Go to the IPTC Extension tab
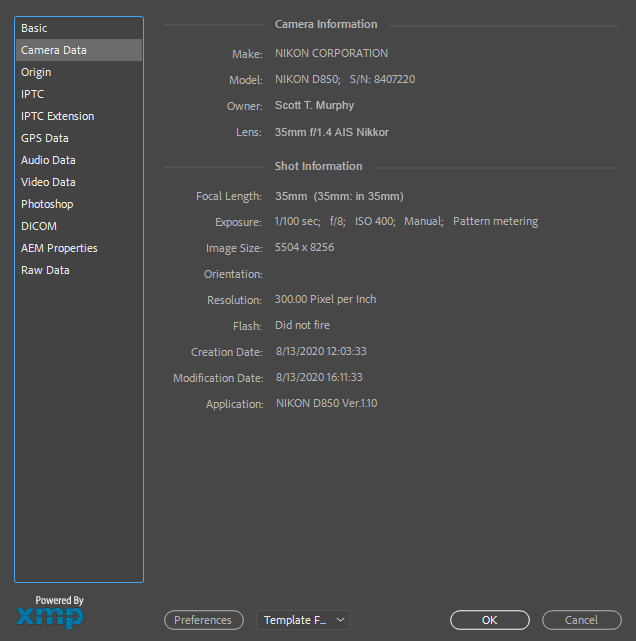The height and width of the screenshot is (641, 636). coord(57,116)
